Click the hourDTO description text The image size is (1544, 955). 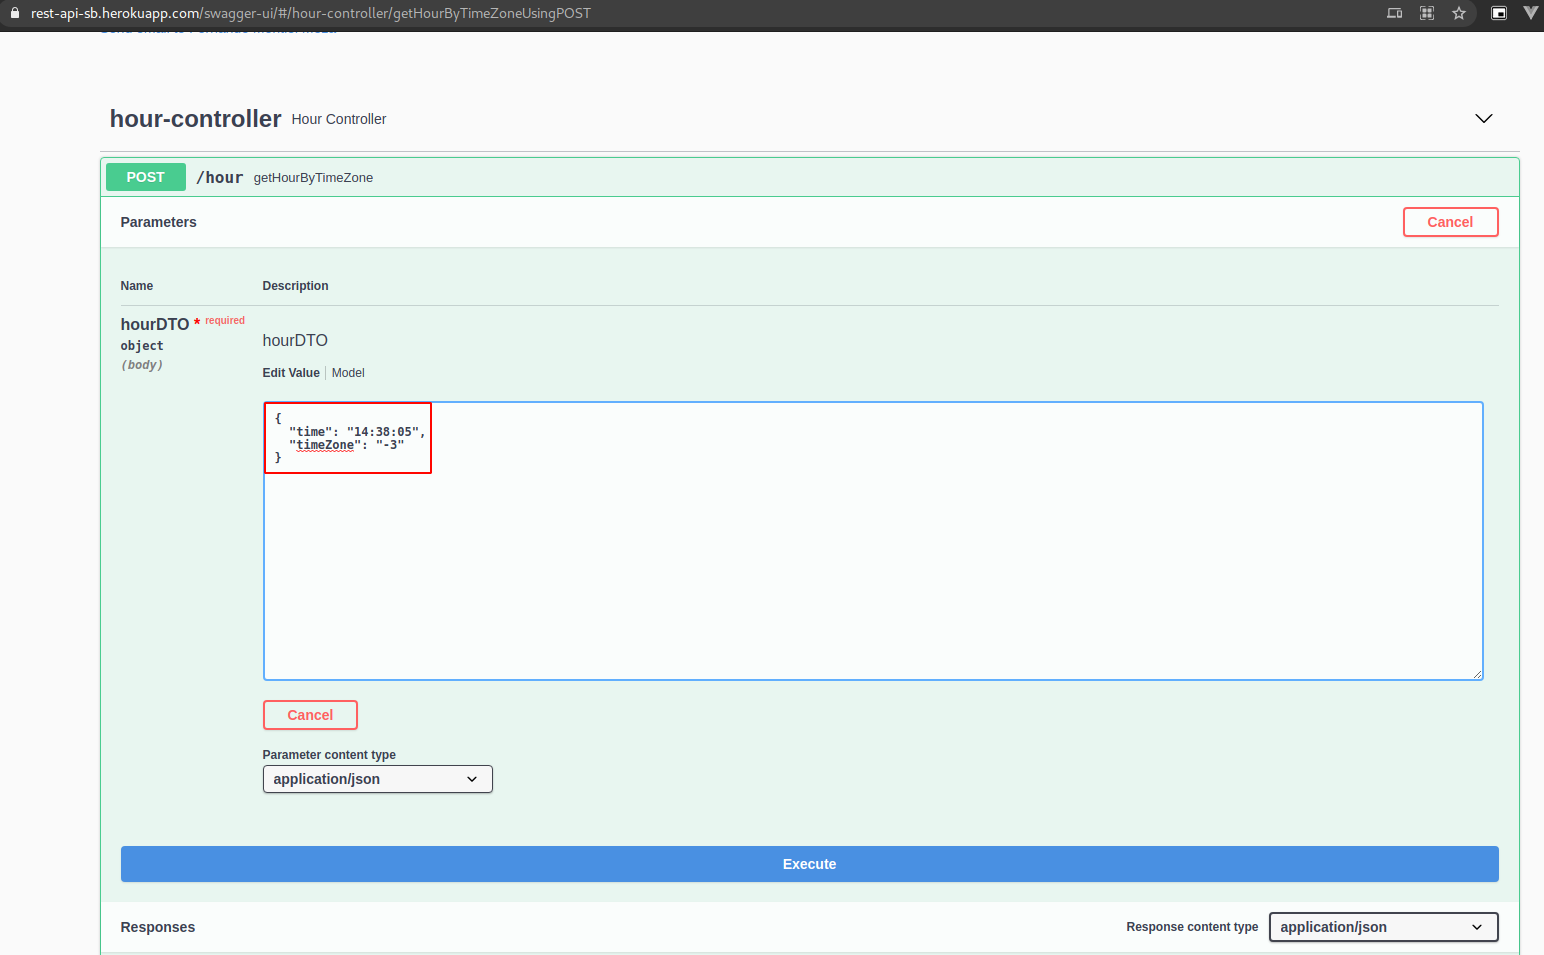coord(295,340)
